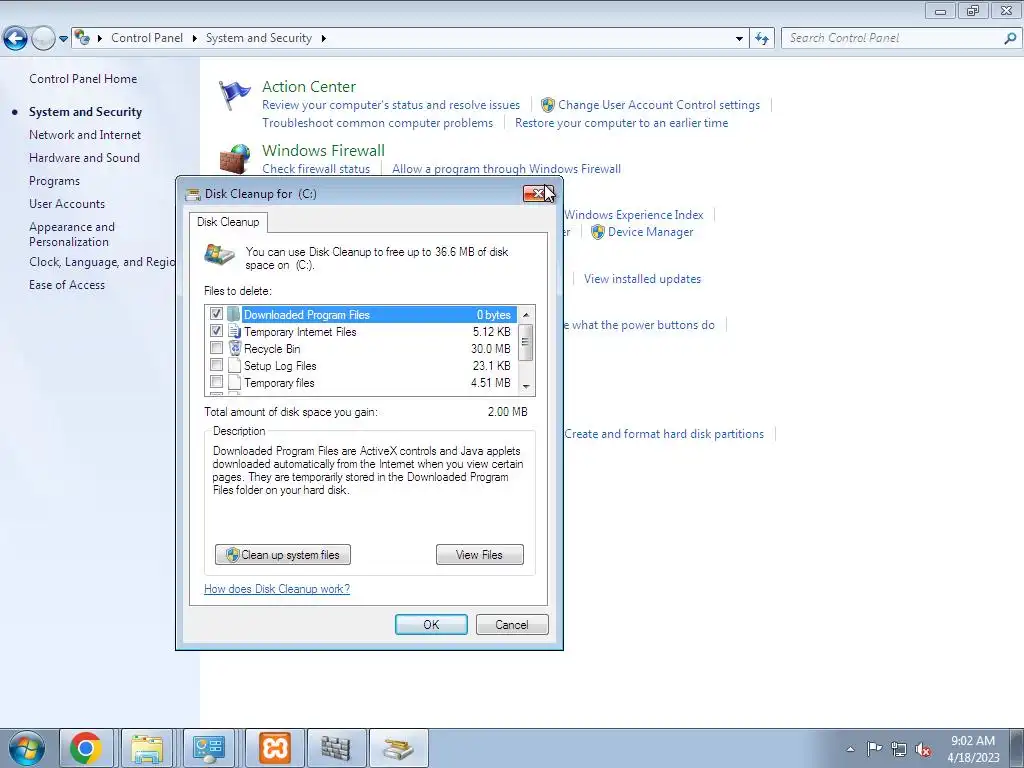Screen dimensions: 1024x768
Task: Open the recent pages dropdown arrow
Action: [63, 39]
